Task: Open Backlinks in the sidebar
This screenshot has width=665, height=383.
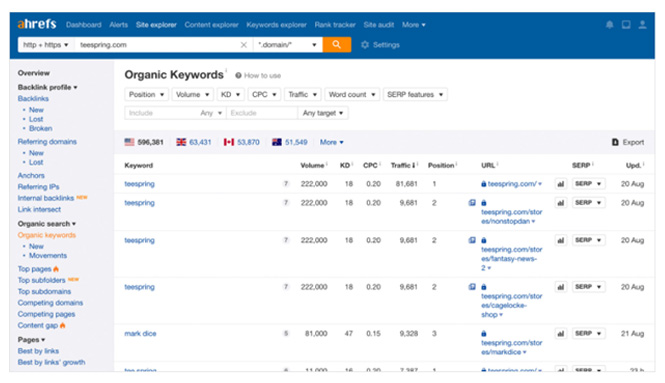Action: 33,98
